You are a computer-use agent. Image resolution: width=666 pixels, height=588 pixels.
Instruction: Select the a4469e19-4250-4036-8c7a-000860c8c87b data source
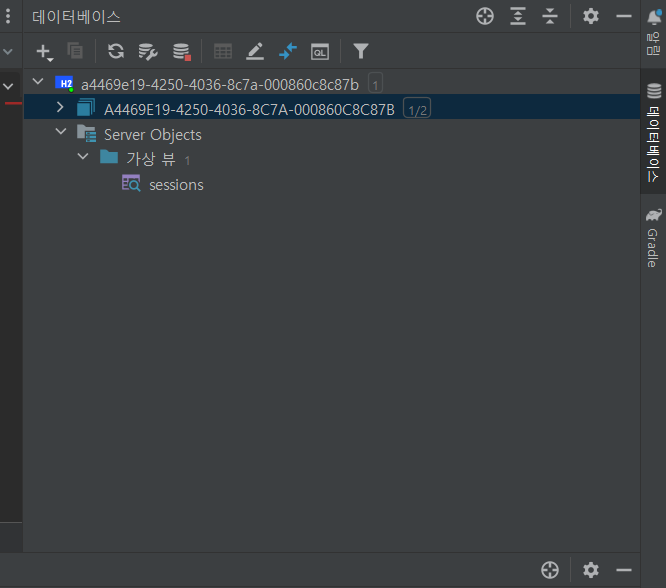pyautogui.click(x=220, y=85)
